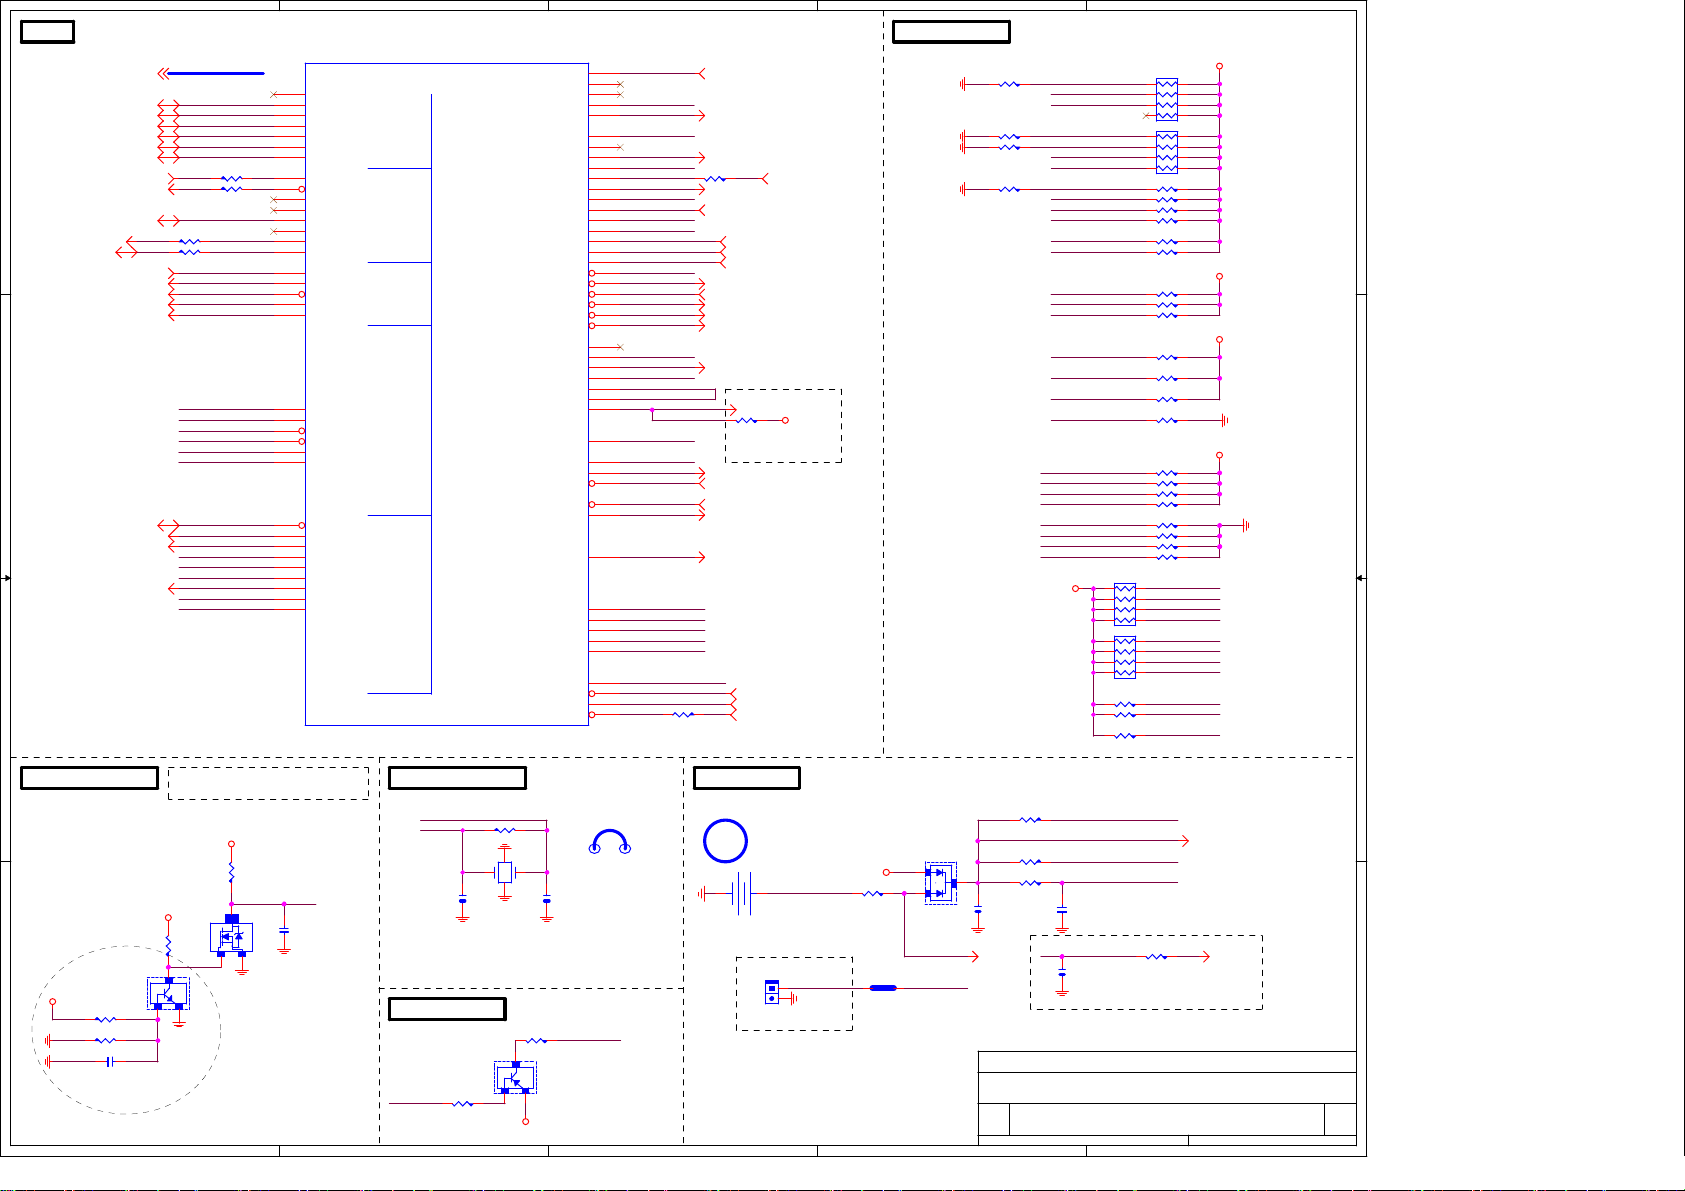Screen dimensions: 1685x1191
Task: Select the resistor in the lower-right dashed box
Action: (x=1156, y=957)
